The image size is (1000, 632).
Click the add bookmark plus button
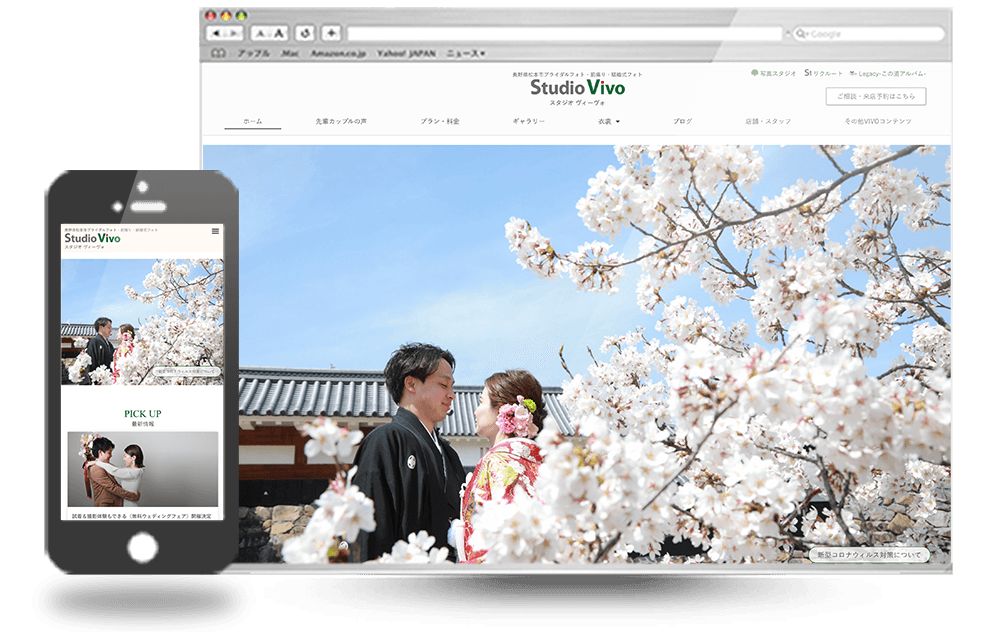(x=331, y=33)
